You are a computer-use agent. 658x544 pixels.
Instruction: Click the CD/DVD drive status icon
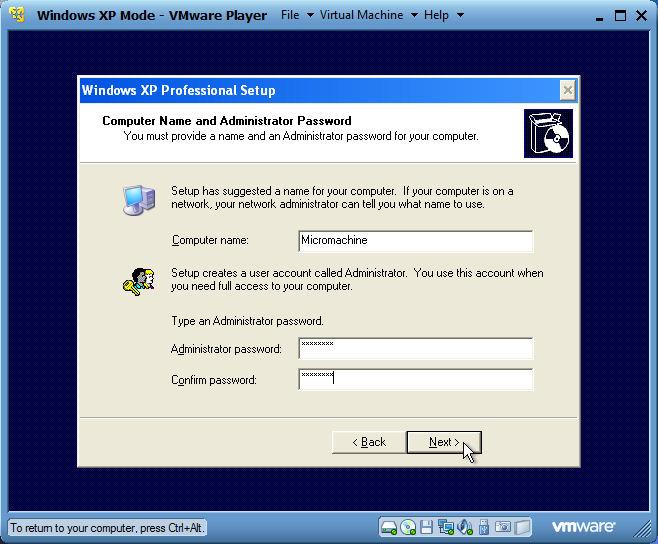coord(408,527)
